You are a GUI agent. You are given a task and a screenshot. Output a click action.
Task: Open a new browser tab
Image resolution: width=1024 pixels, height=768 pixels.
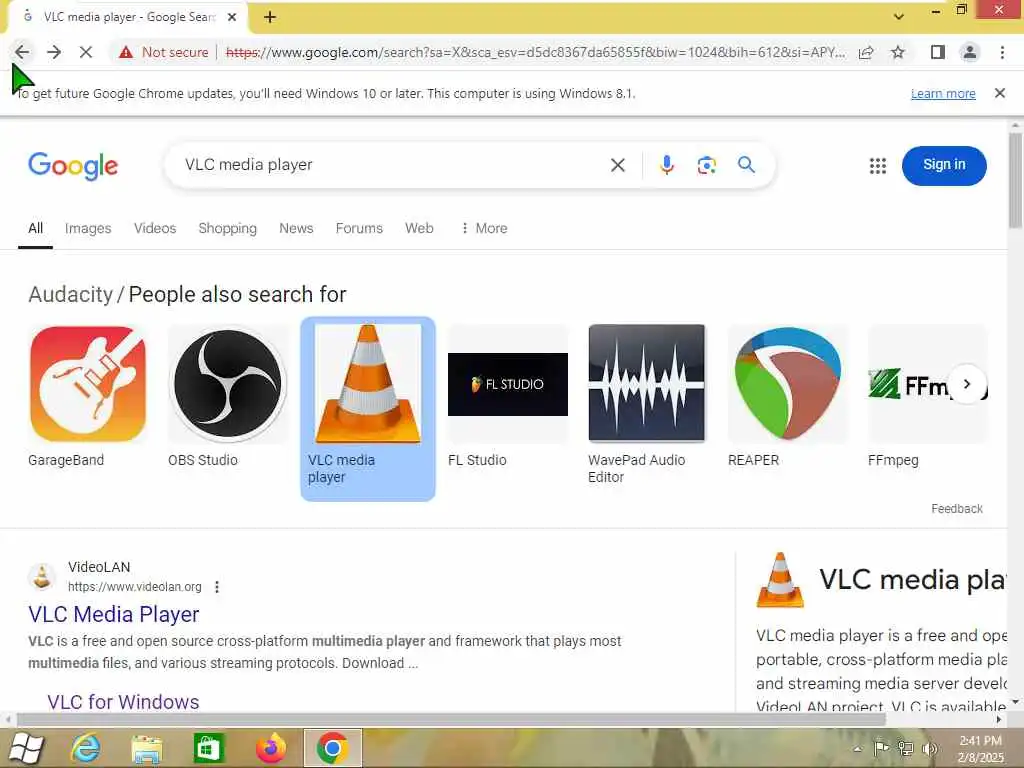[270, 18]
